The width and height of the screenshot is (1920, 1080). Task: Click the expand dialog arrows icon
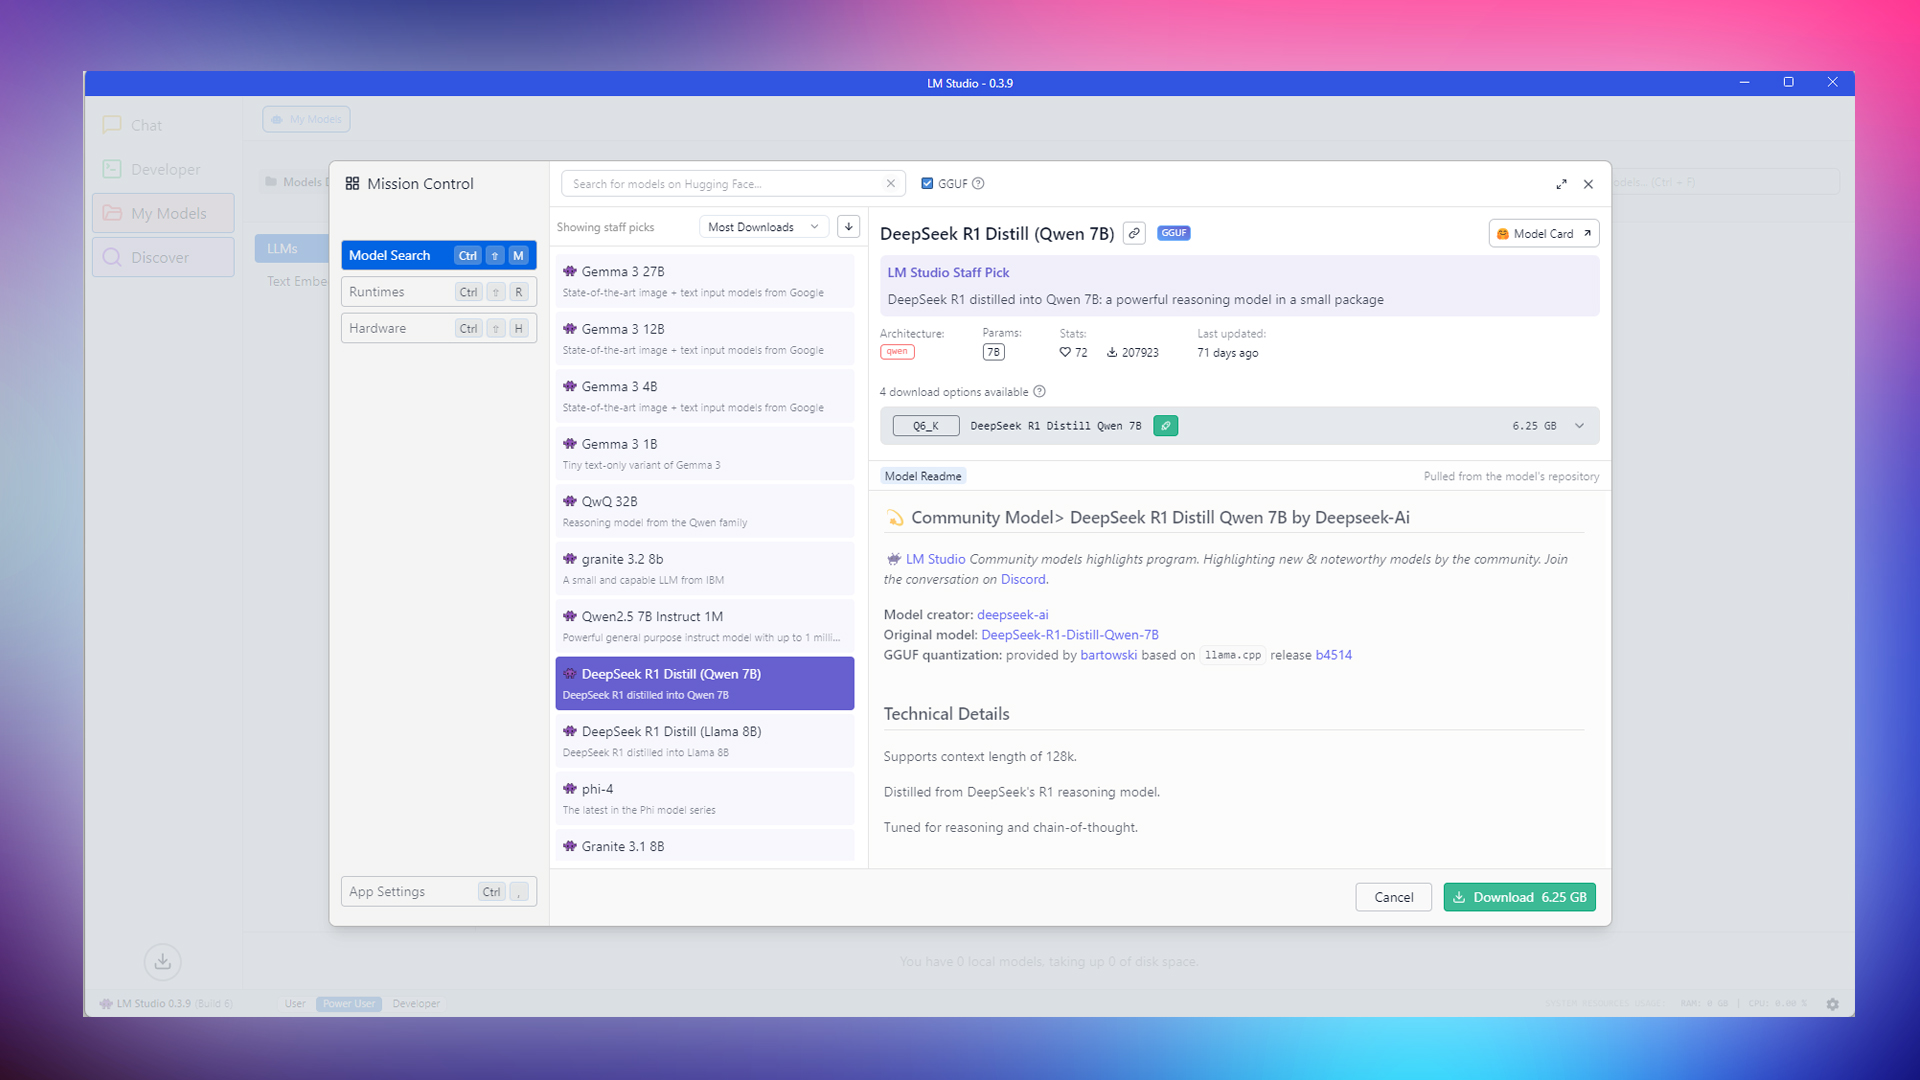1561,184
